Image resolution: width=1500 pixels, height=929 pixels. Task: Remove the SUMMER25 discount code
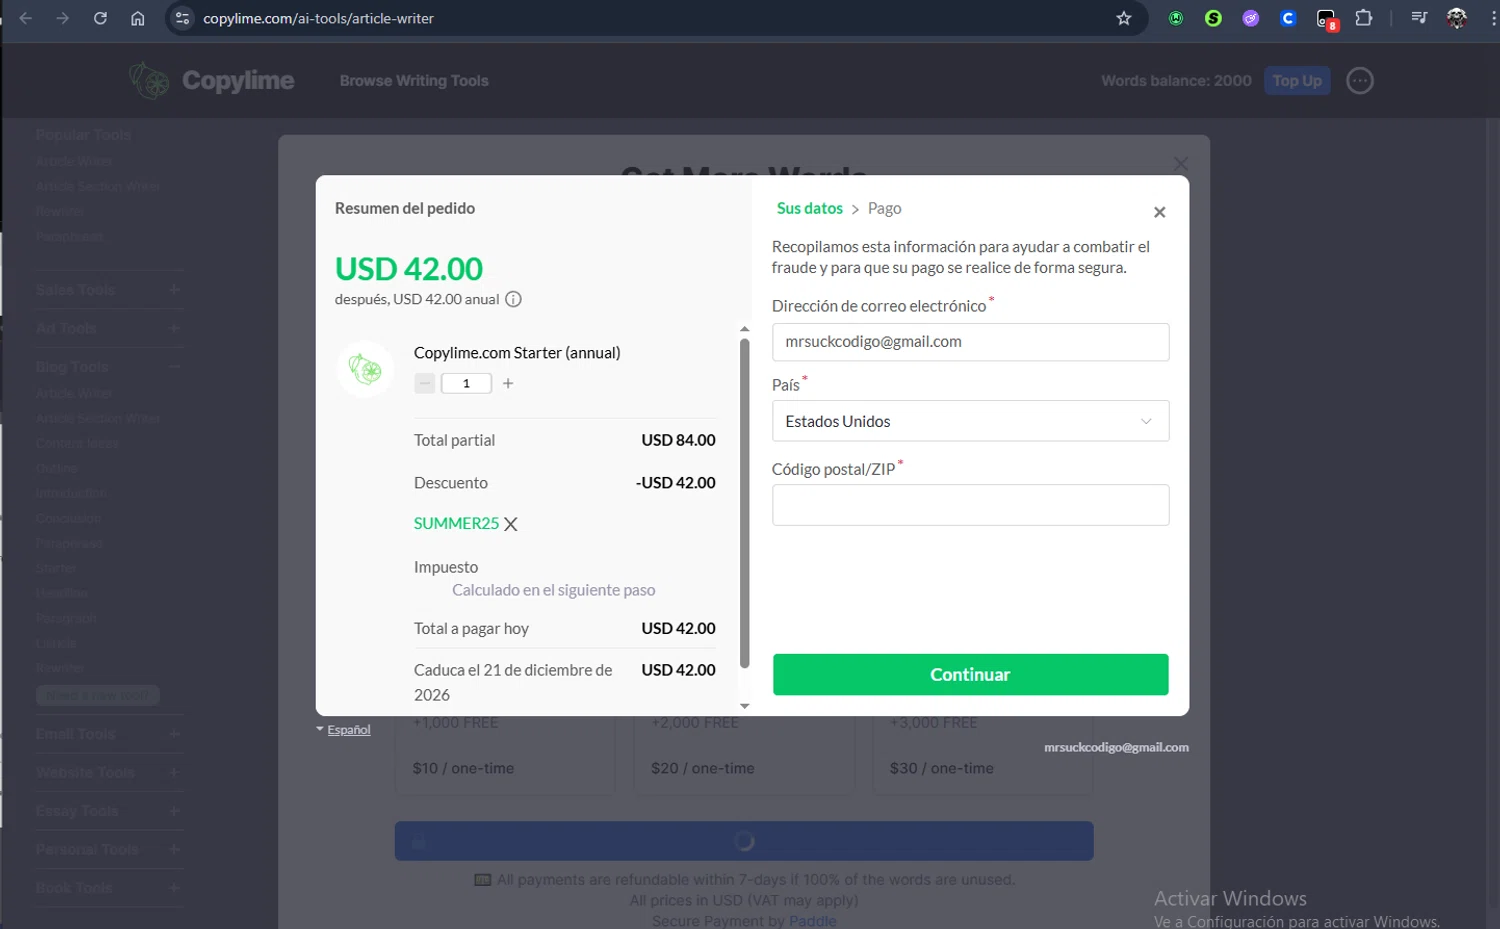pyautogui.click(x=511, y=524)
